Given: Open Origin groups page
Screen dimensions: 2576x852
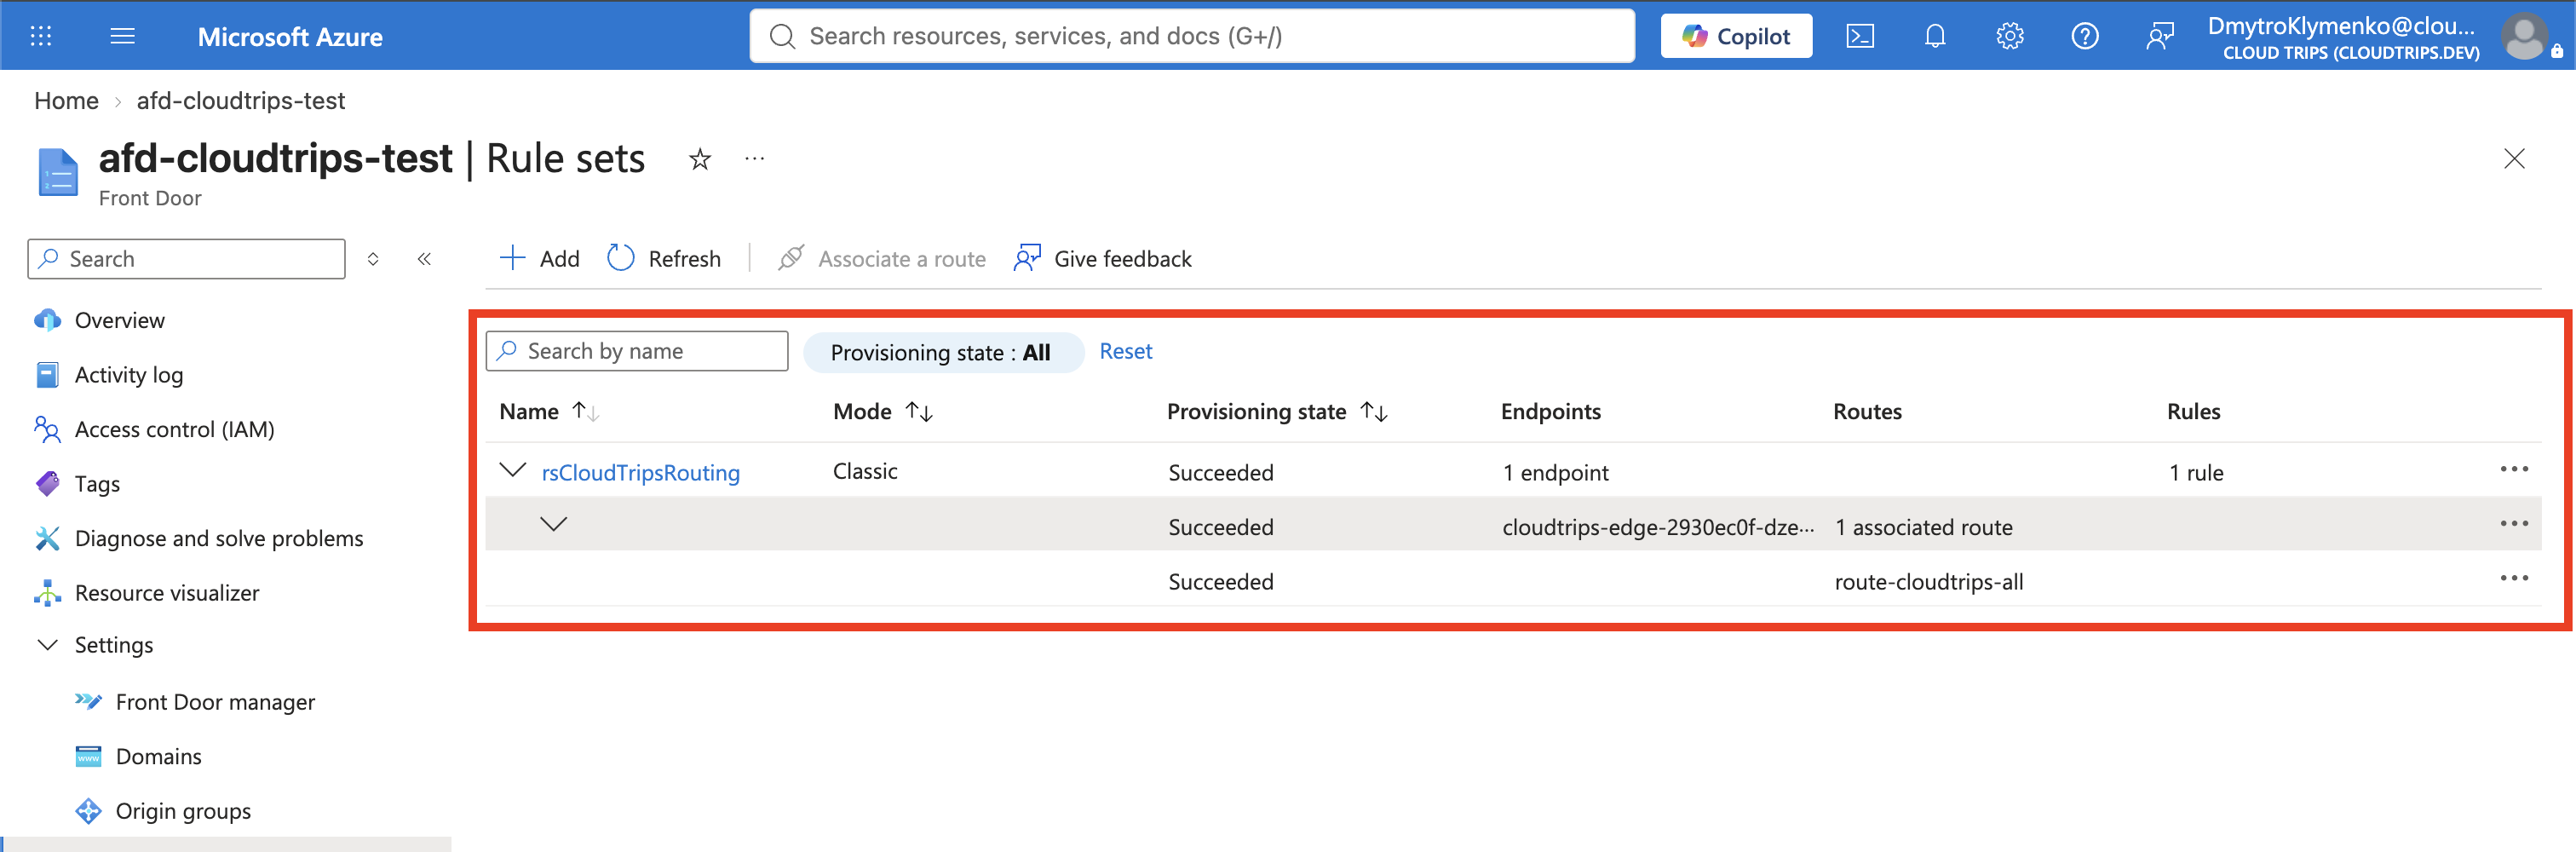Looking at the screenshot, I should click(183, 811).
